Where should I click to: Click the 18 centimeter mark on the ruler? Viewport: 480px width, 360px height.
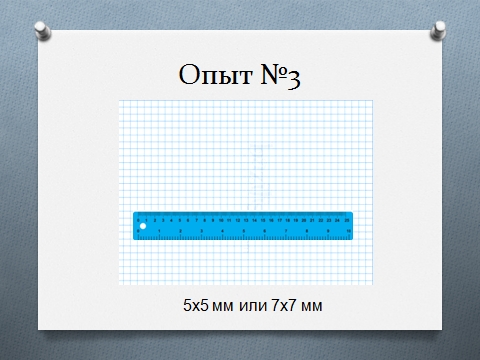[287, 220]
